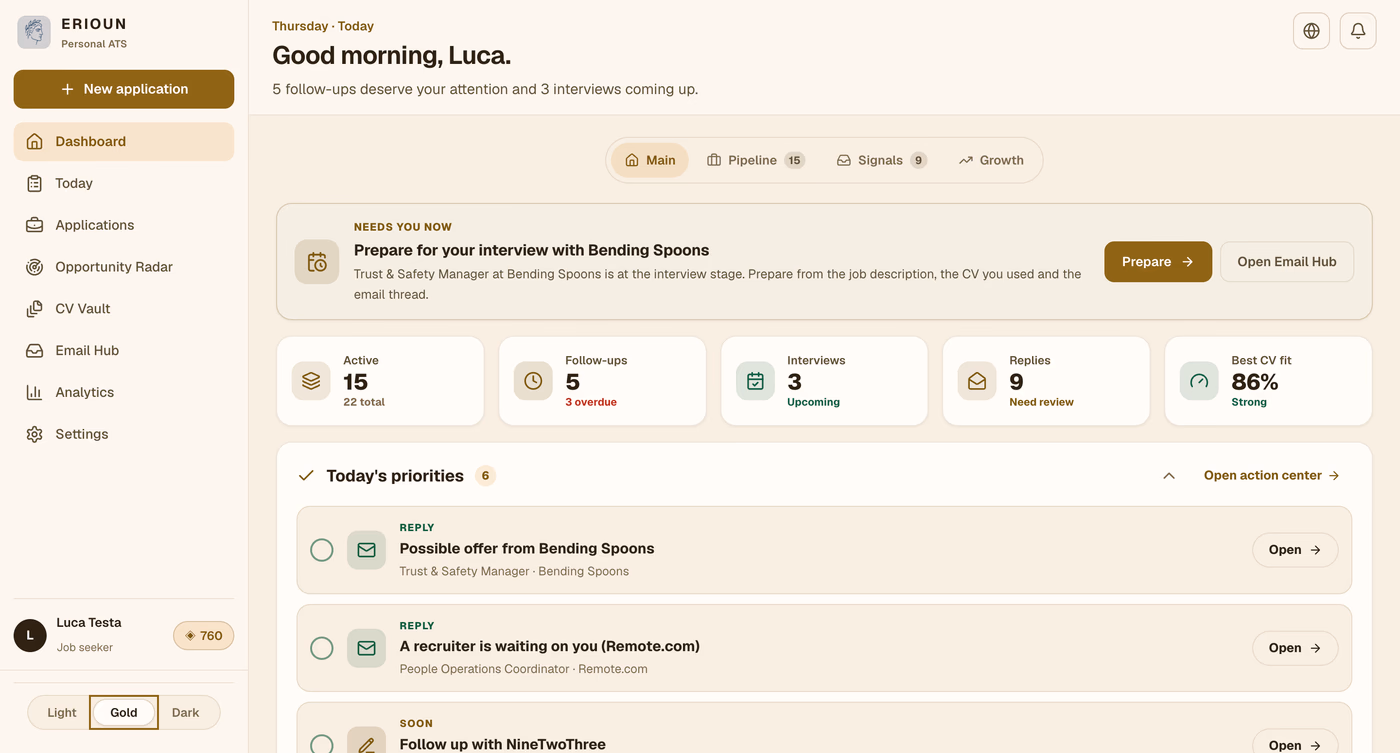Click the pencil icon beside Follow up with NineTwoThree
1400x753 pixels.
366,745
